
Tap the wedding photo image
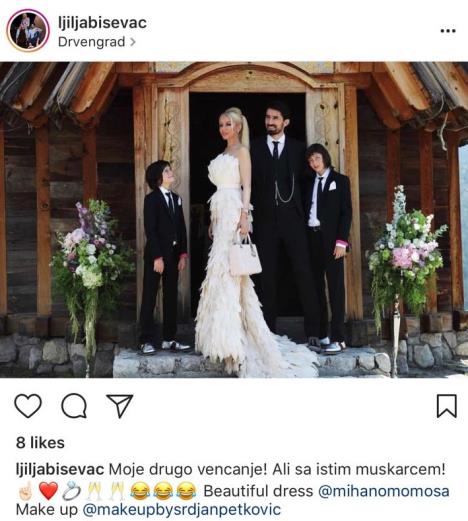[234, 220]
